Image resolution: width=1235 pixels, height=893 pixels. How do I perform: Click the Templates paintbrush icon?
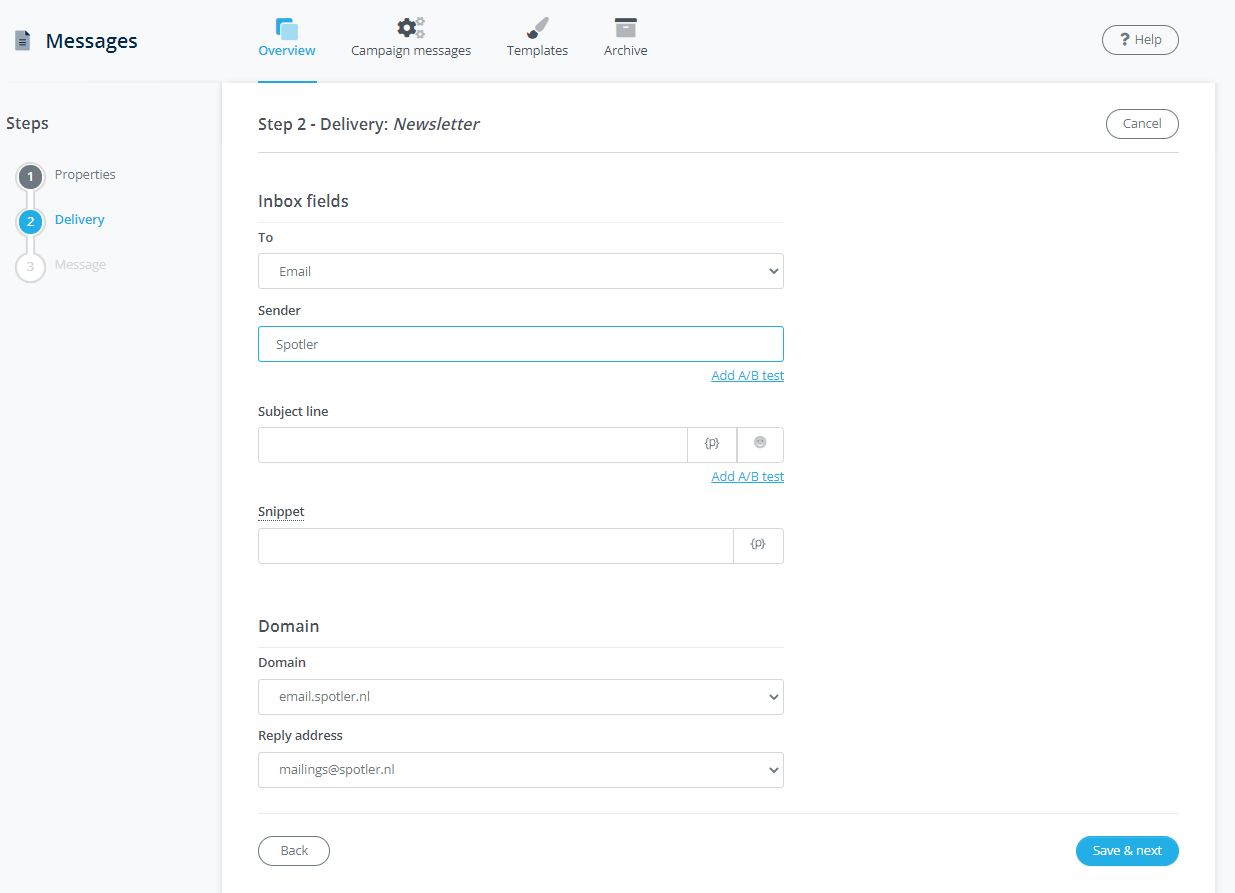pos(537,28)
